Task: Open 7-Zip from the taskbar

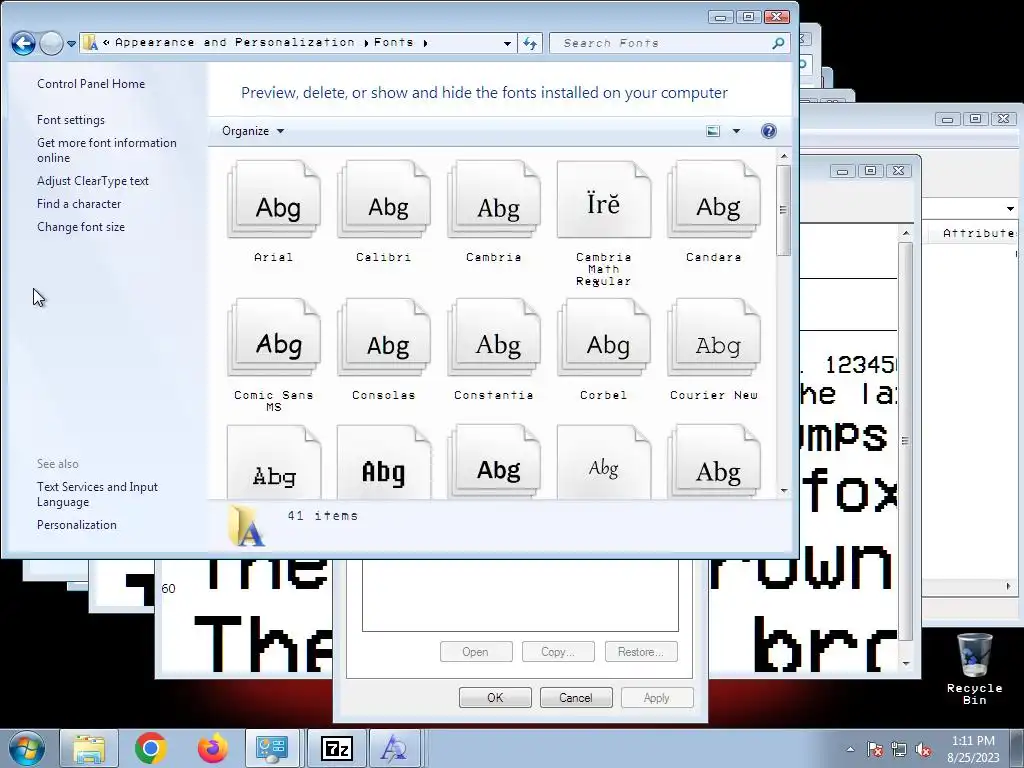Action: 337,748
